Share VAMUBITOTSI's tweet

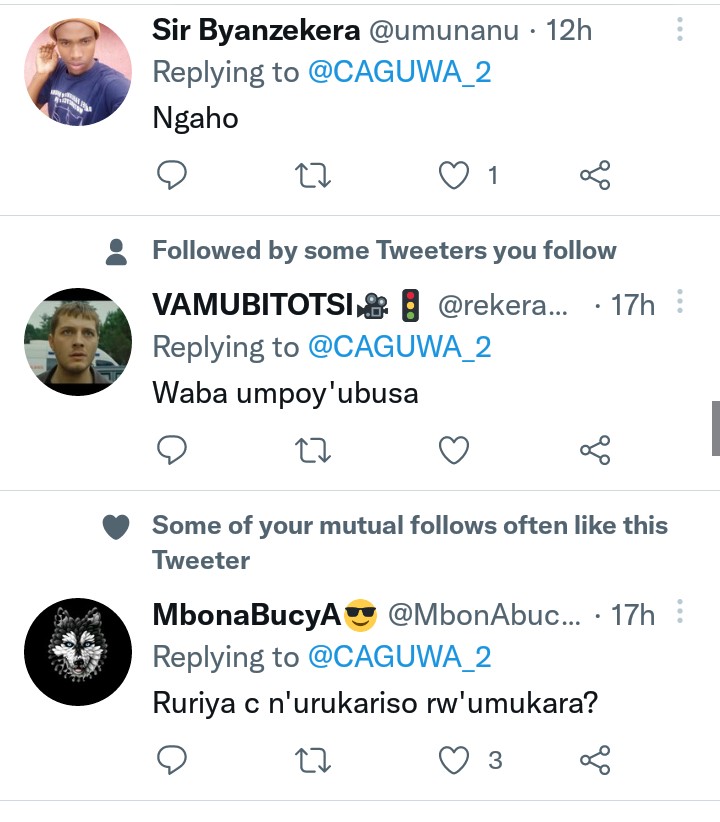coord(595,451)
